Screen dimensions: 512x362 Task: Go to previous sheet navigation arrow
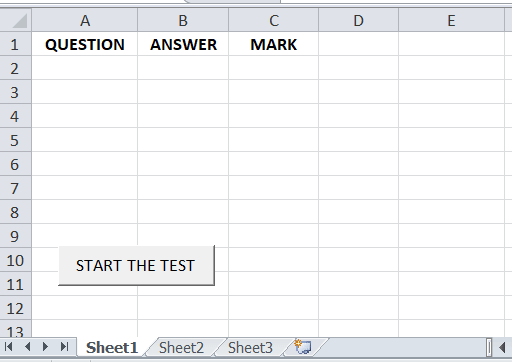[x=28, y=347]
